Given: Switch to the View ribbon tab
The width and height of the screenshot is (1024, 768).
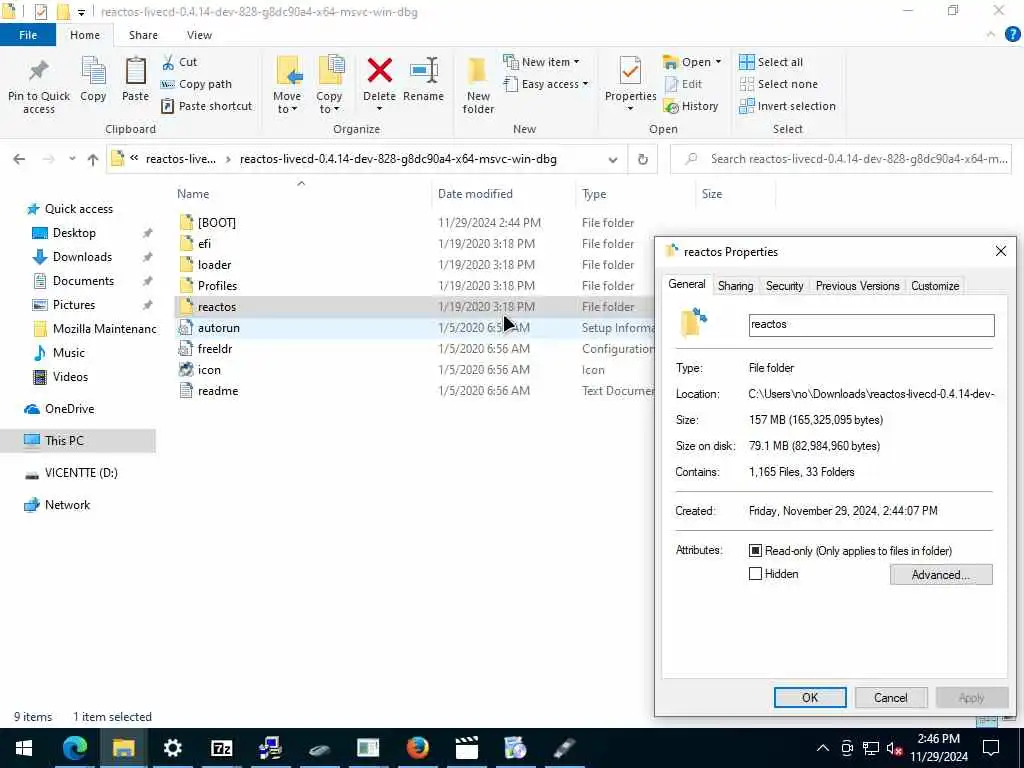Looking at the screenshot, I should [x=199, y=35].
